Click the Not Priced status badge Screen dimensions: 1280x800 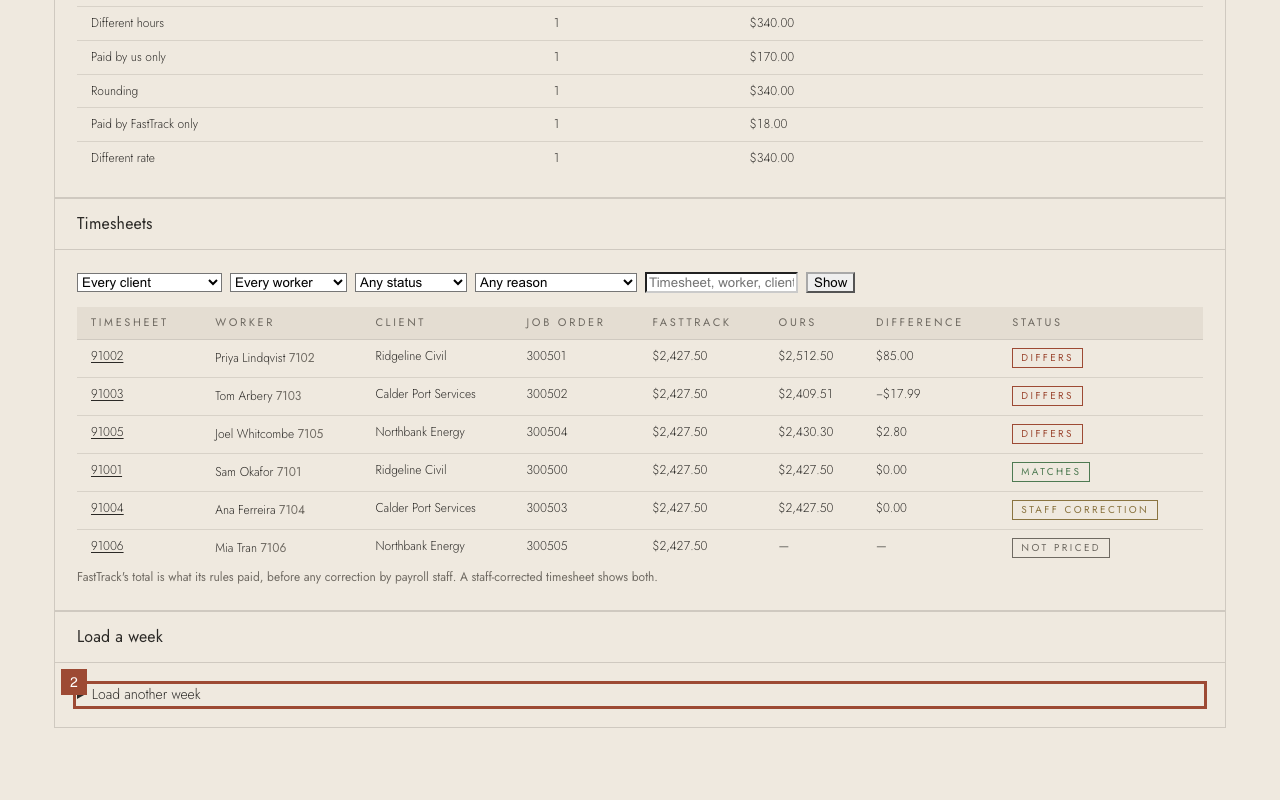click(x=1061, y=548)
